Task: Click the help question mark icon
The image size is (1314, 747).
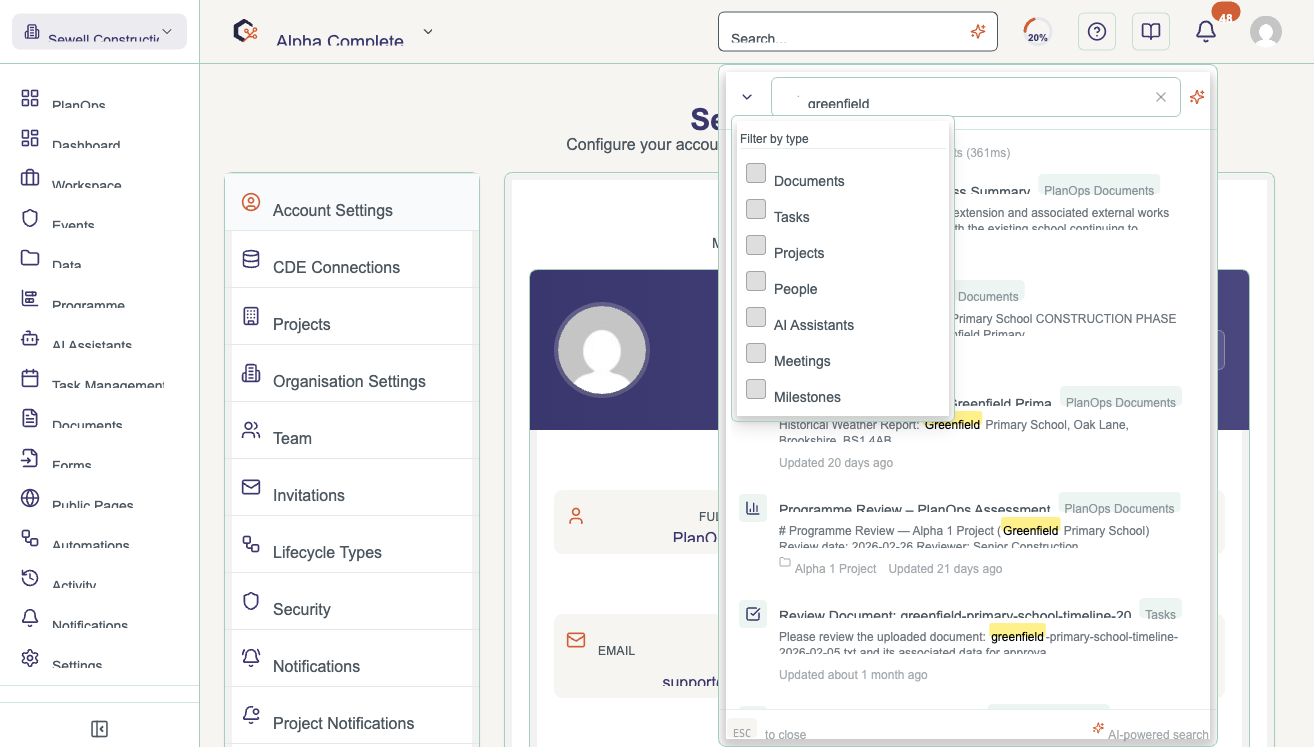Action: click(1097, 32)
